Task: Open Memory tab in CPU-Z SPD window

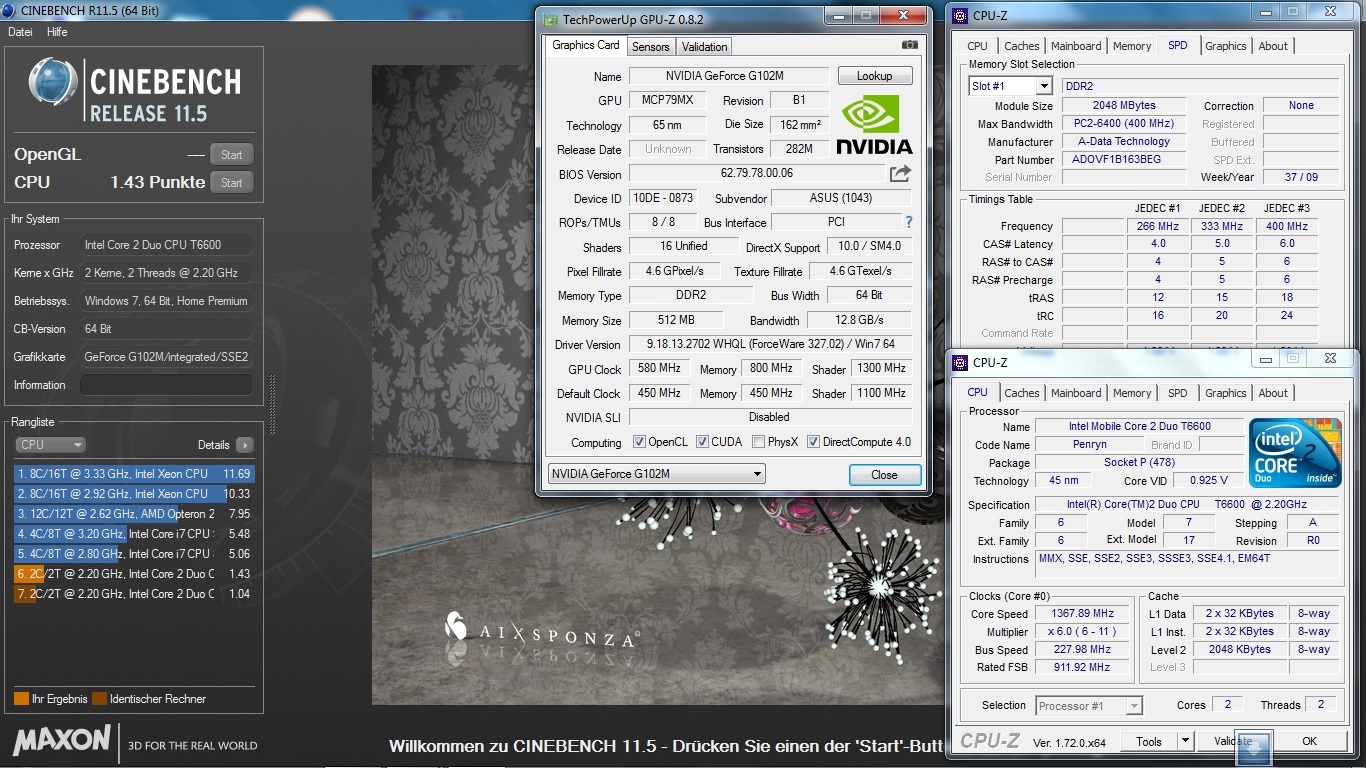Action: [x=1132, y=46]
